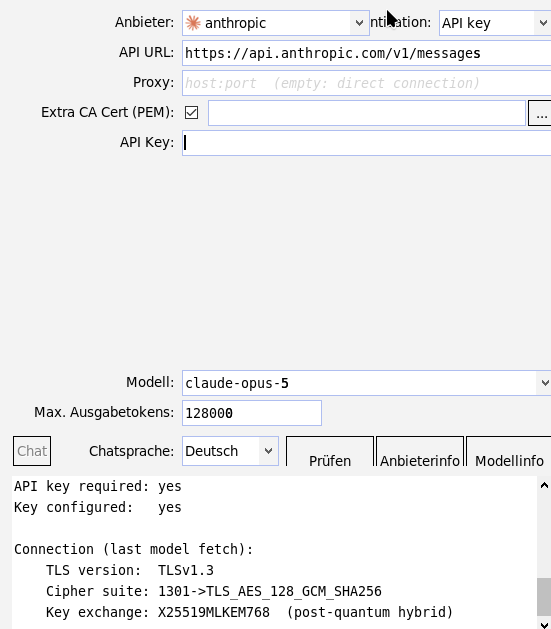
Task: Click the Max. Ausgabetokens field
Action: (x=252, y=413)
